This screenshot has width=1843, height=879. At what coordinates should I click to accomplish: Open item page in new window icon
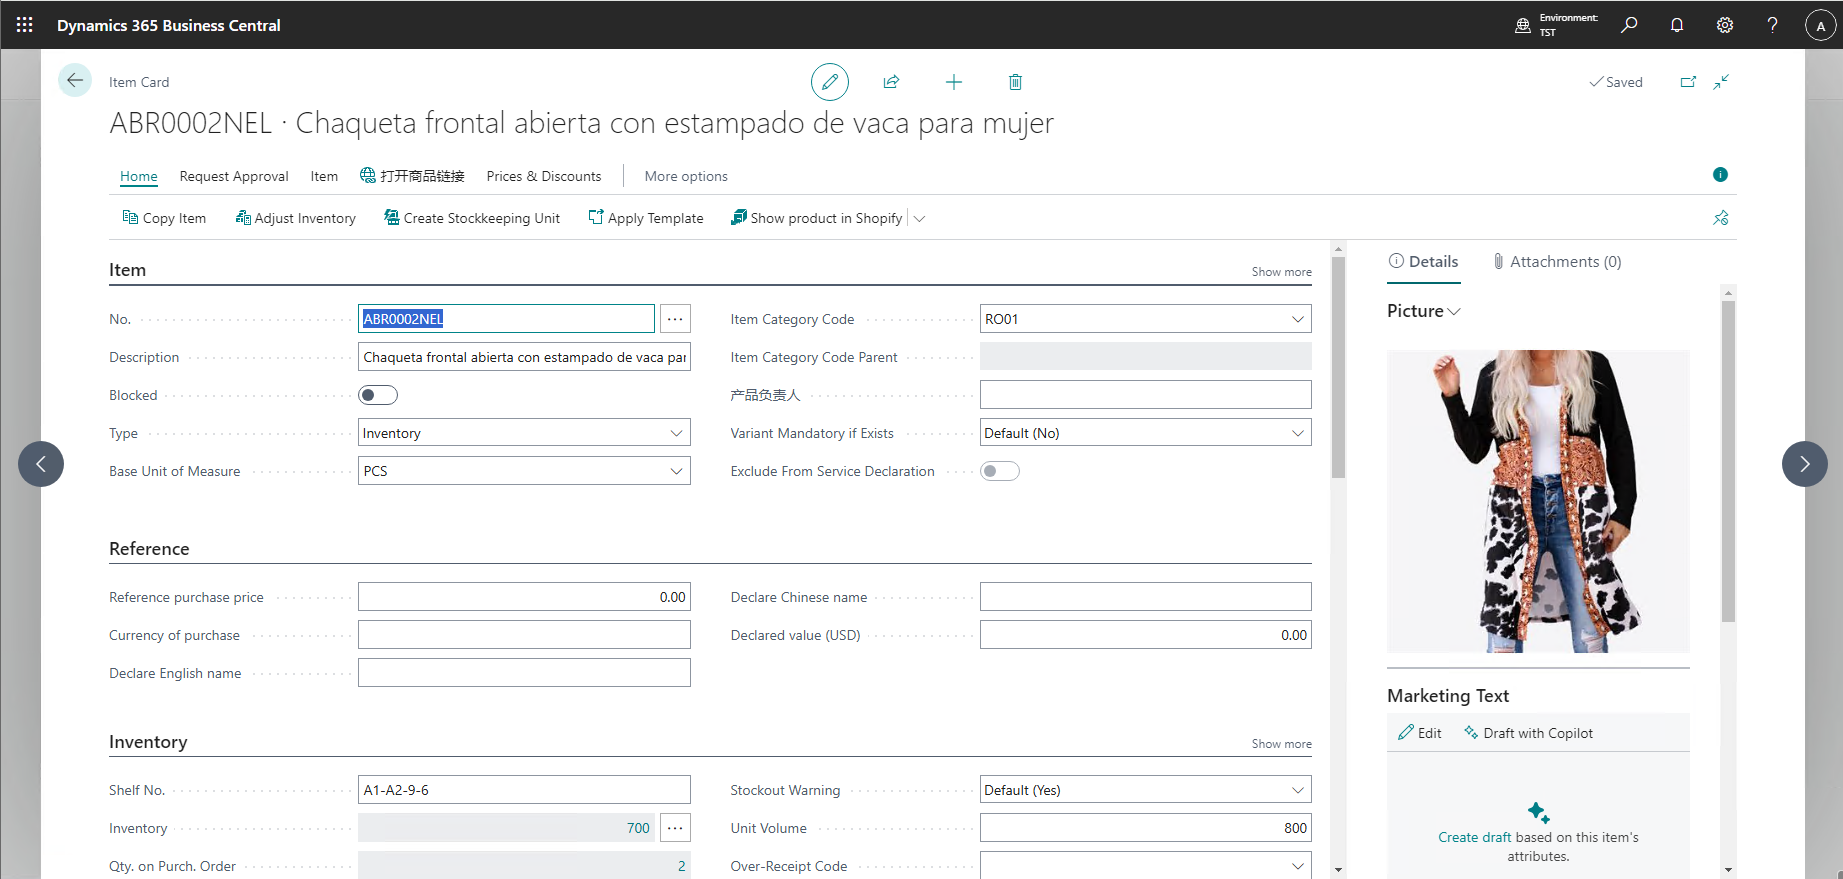(x=1688, y=82)
